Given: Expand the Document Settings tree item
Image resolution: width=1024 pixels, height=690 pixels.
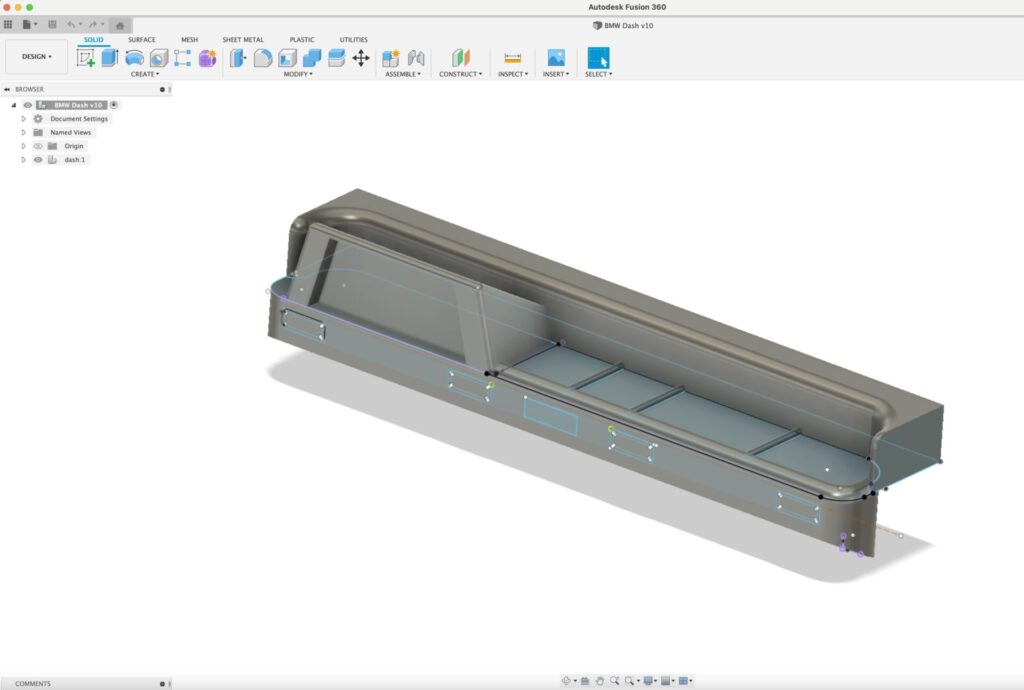Looking at the screenshot, I should click(x=23, y=118).
